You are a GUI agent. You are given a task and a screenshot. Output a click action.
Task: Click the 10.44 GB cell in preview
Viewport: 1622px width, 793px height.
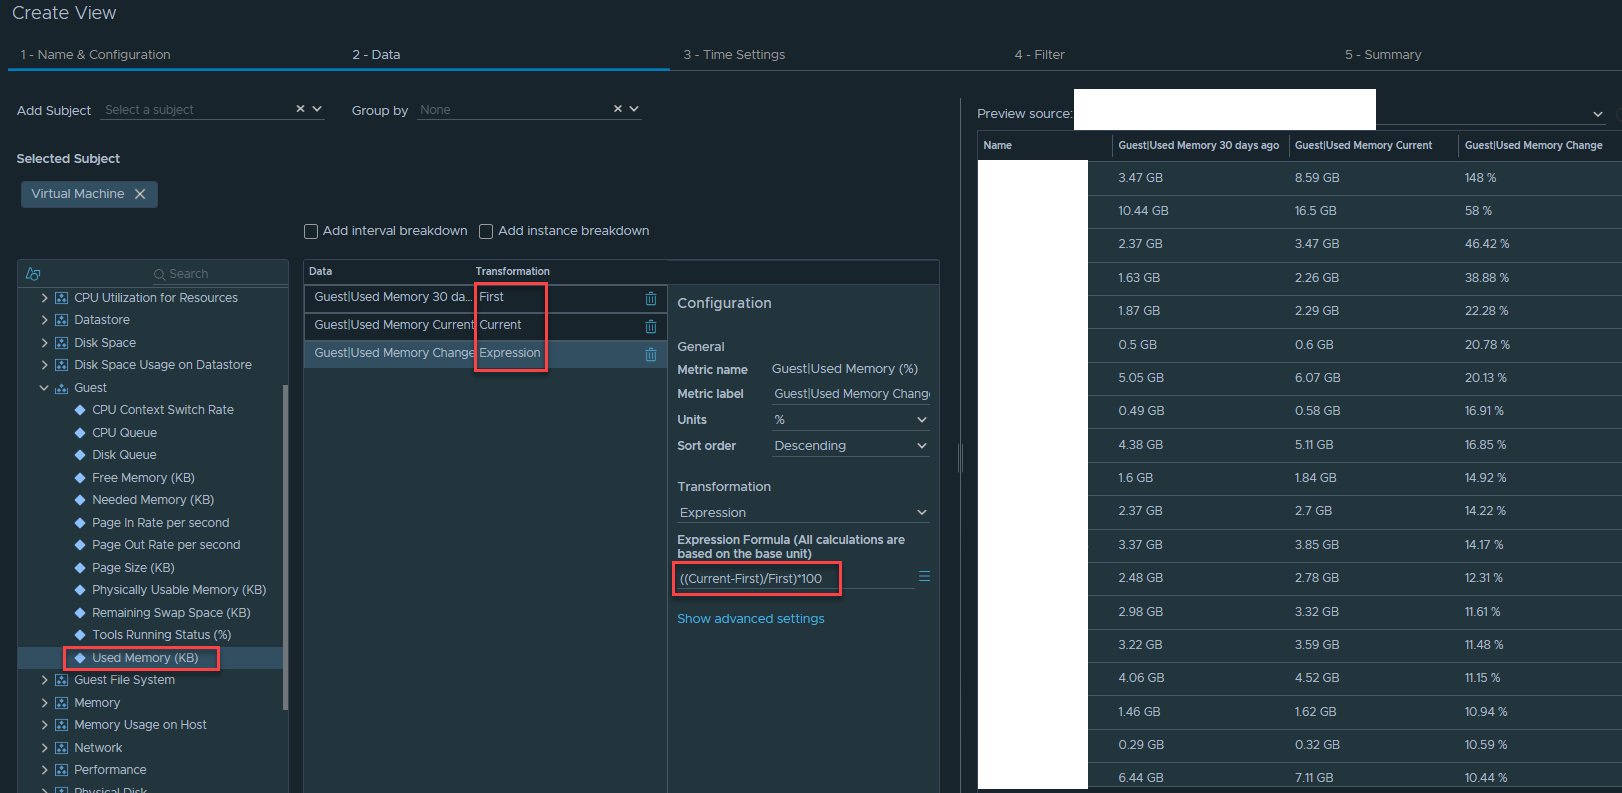click(1143, 211)
